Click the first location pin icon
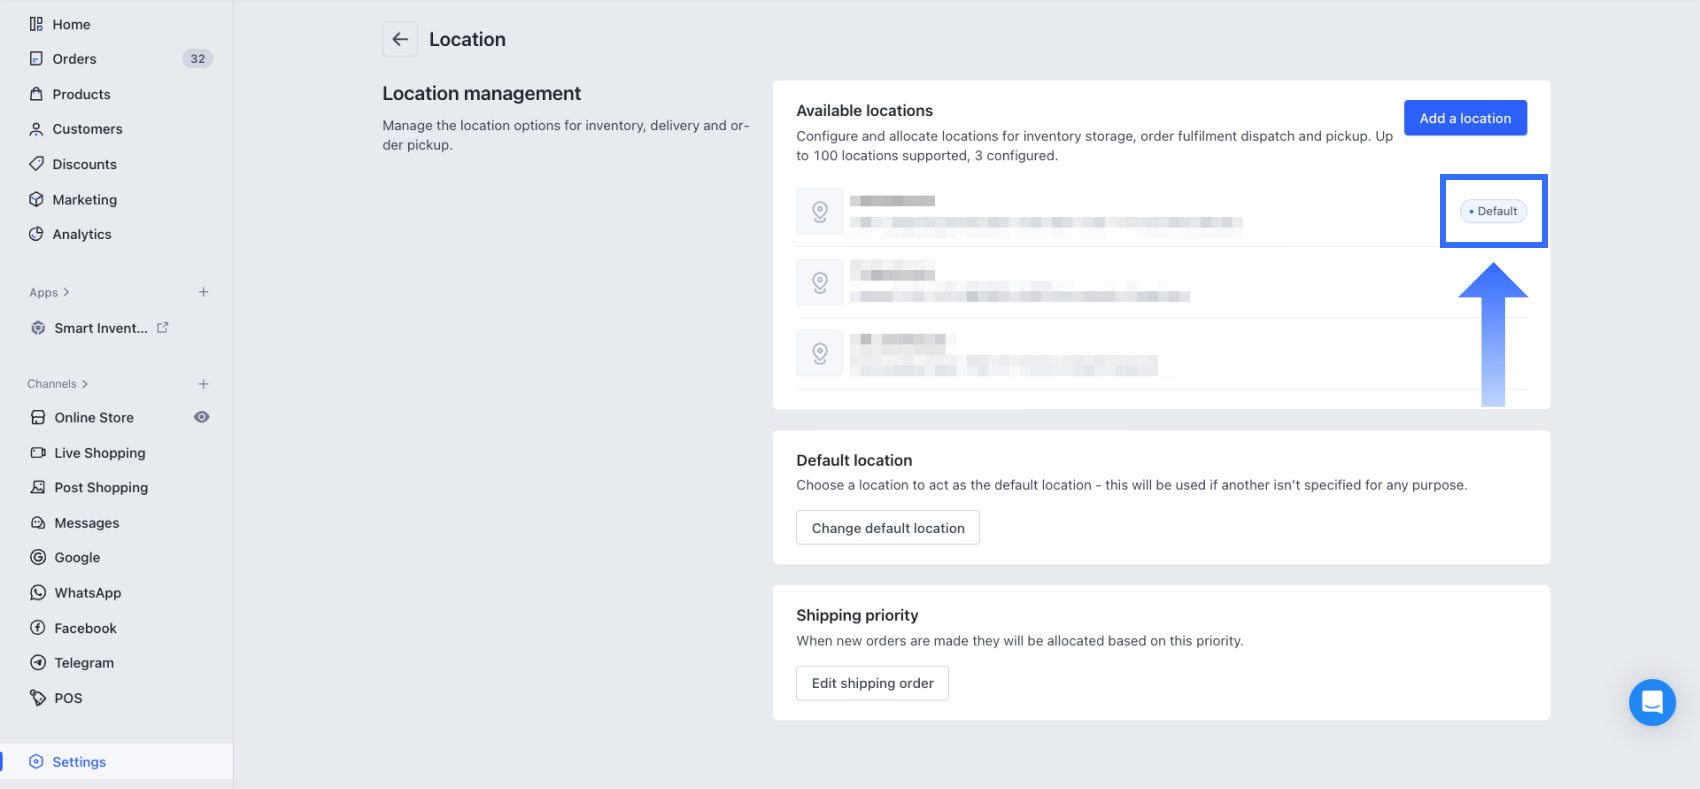Screen dimensions: 1700x789 click(819, 212)
